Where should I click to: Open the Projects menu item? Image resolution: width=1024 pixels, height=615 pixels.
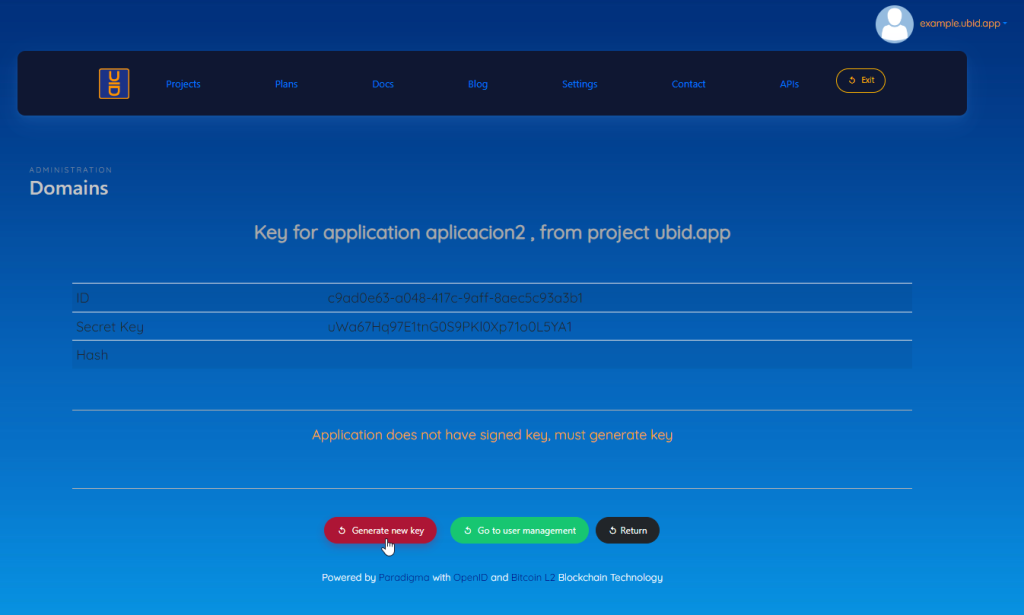(183, 84)
